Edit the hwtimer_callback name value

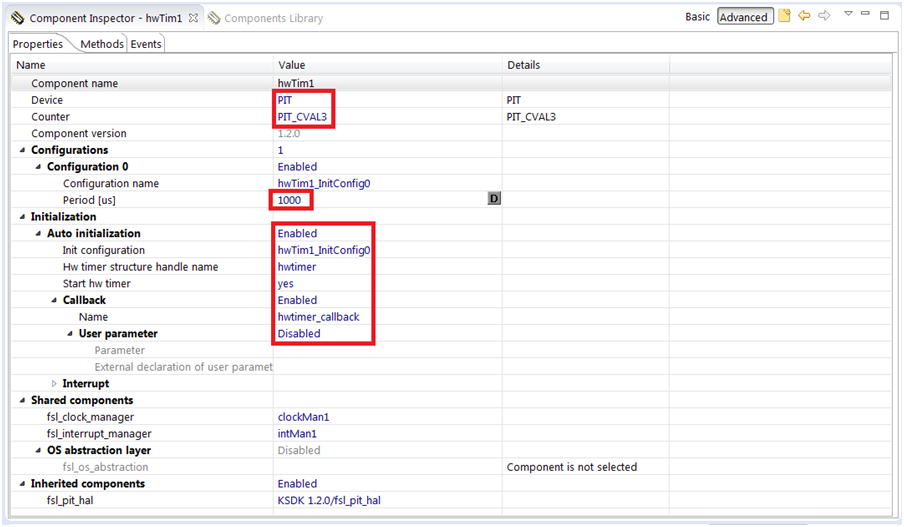[318, 317]
